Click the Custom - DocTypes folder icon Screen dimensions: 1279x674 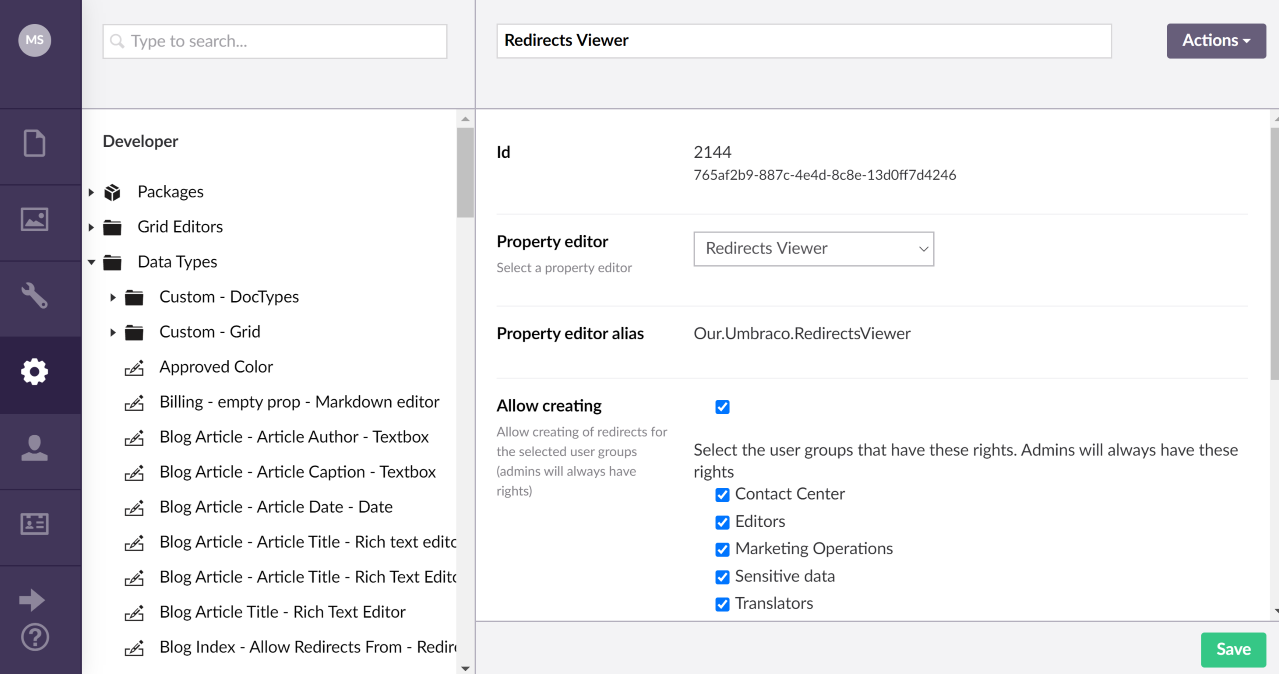[x=134, y=297]
